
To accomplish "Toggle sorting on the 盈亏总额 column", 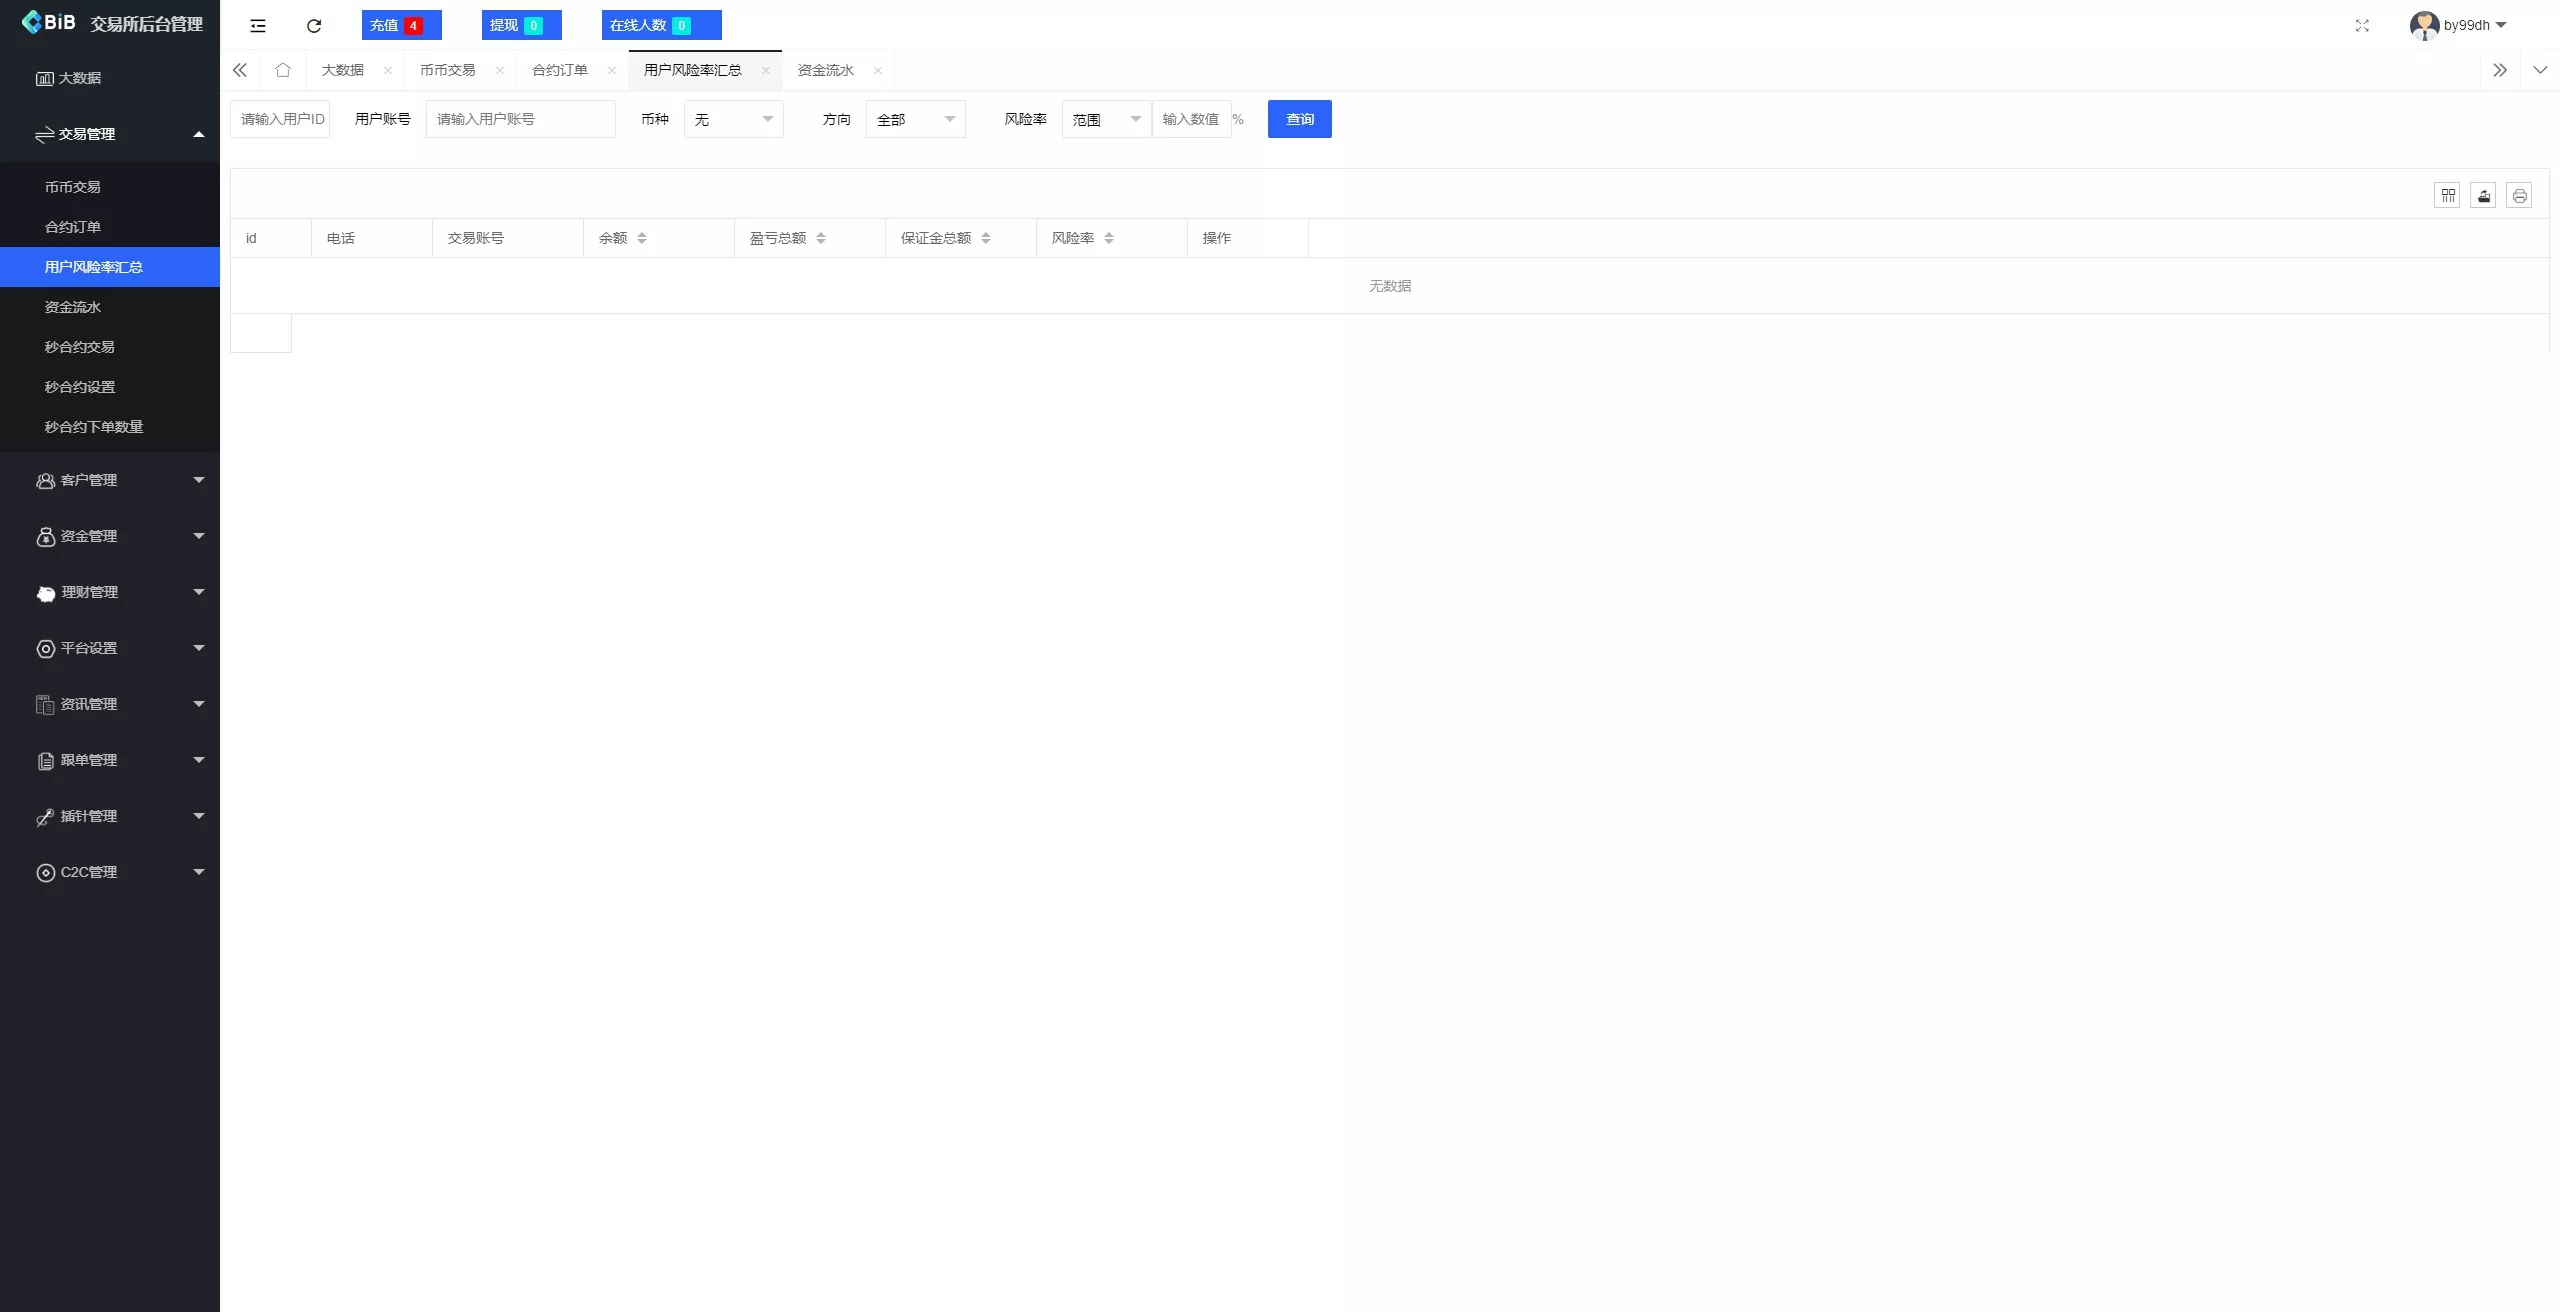I will [x=822, y=238].
